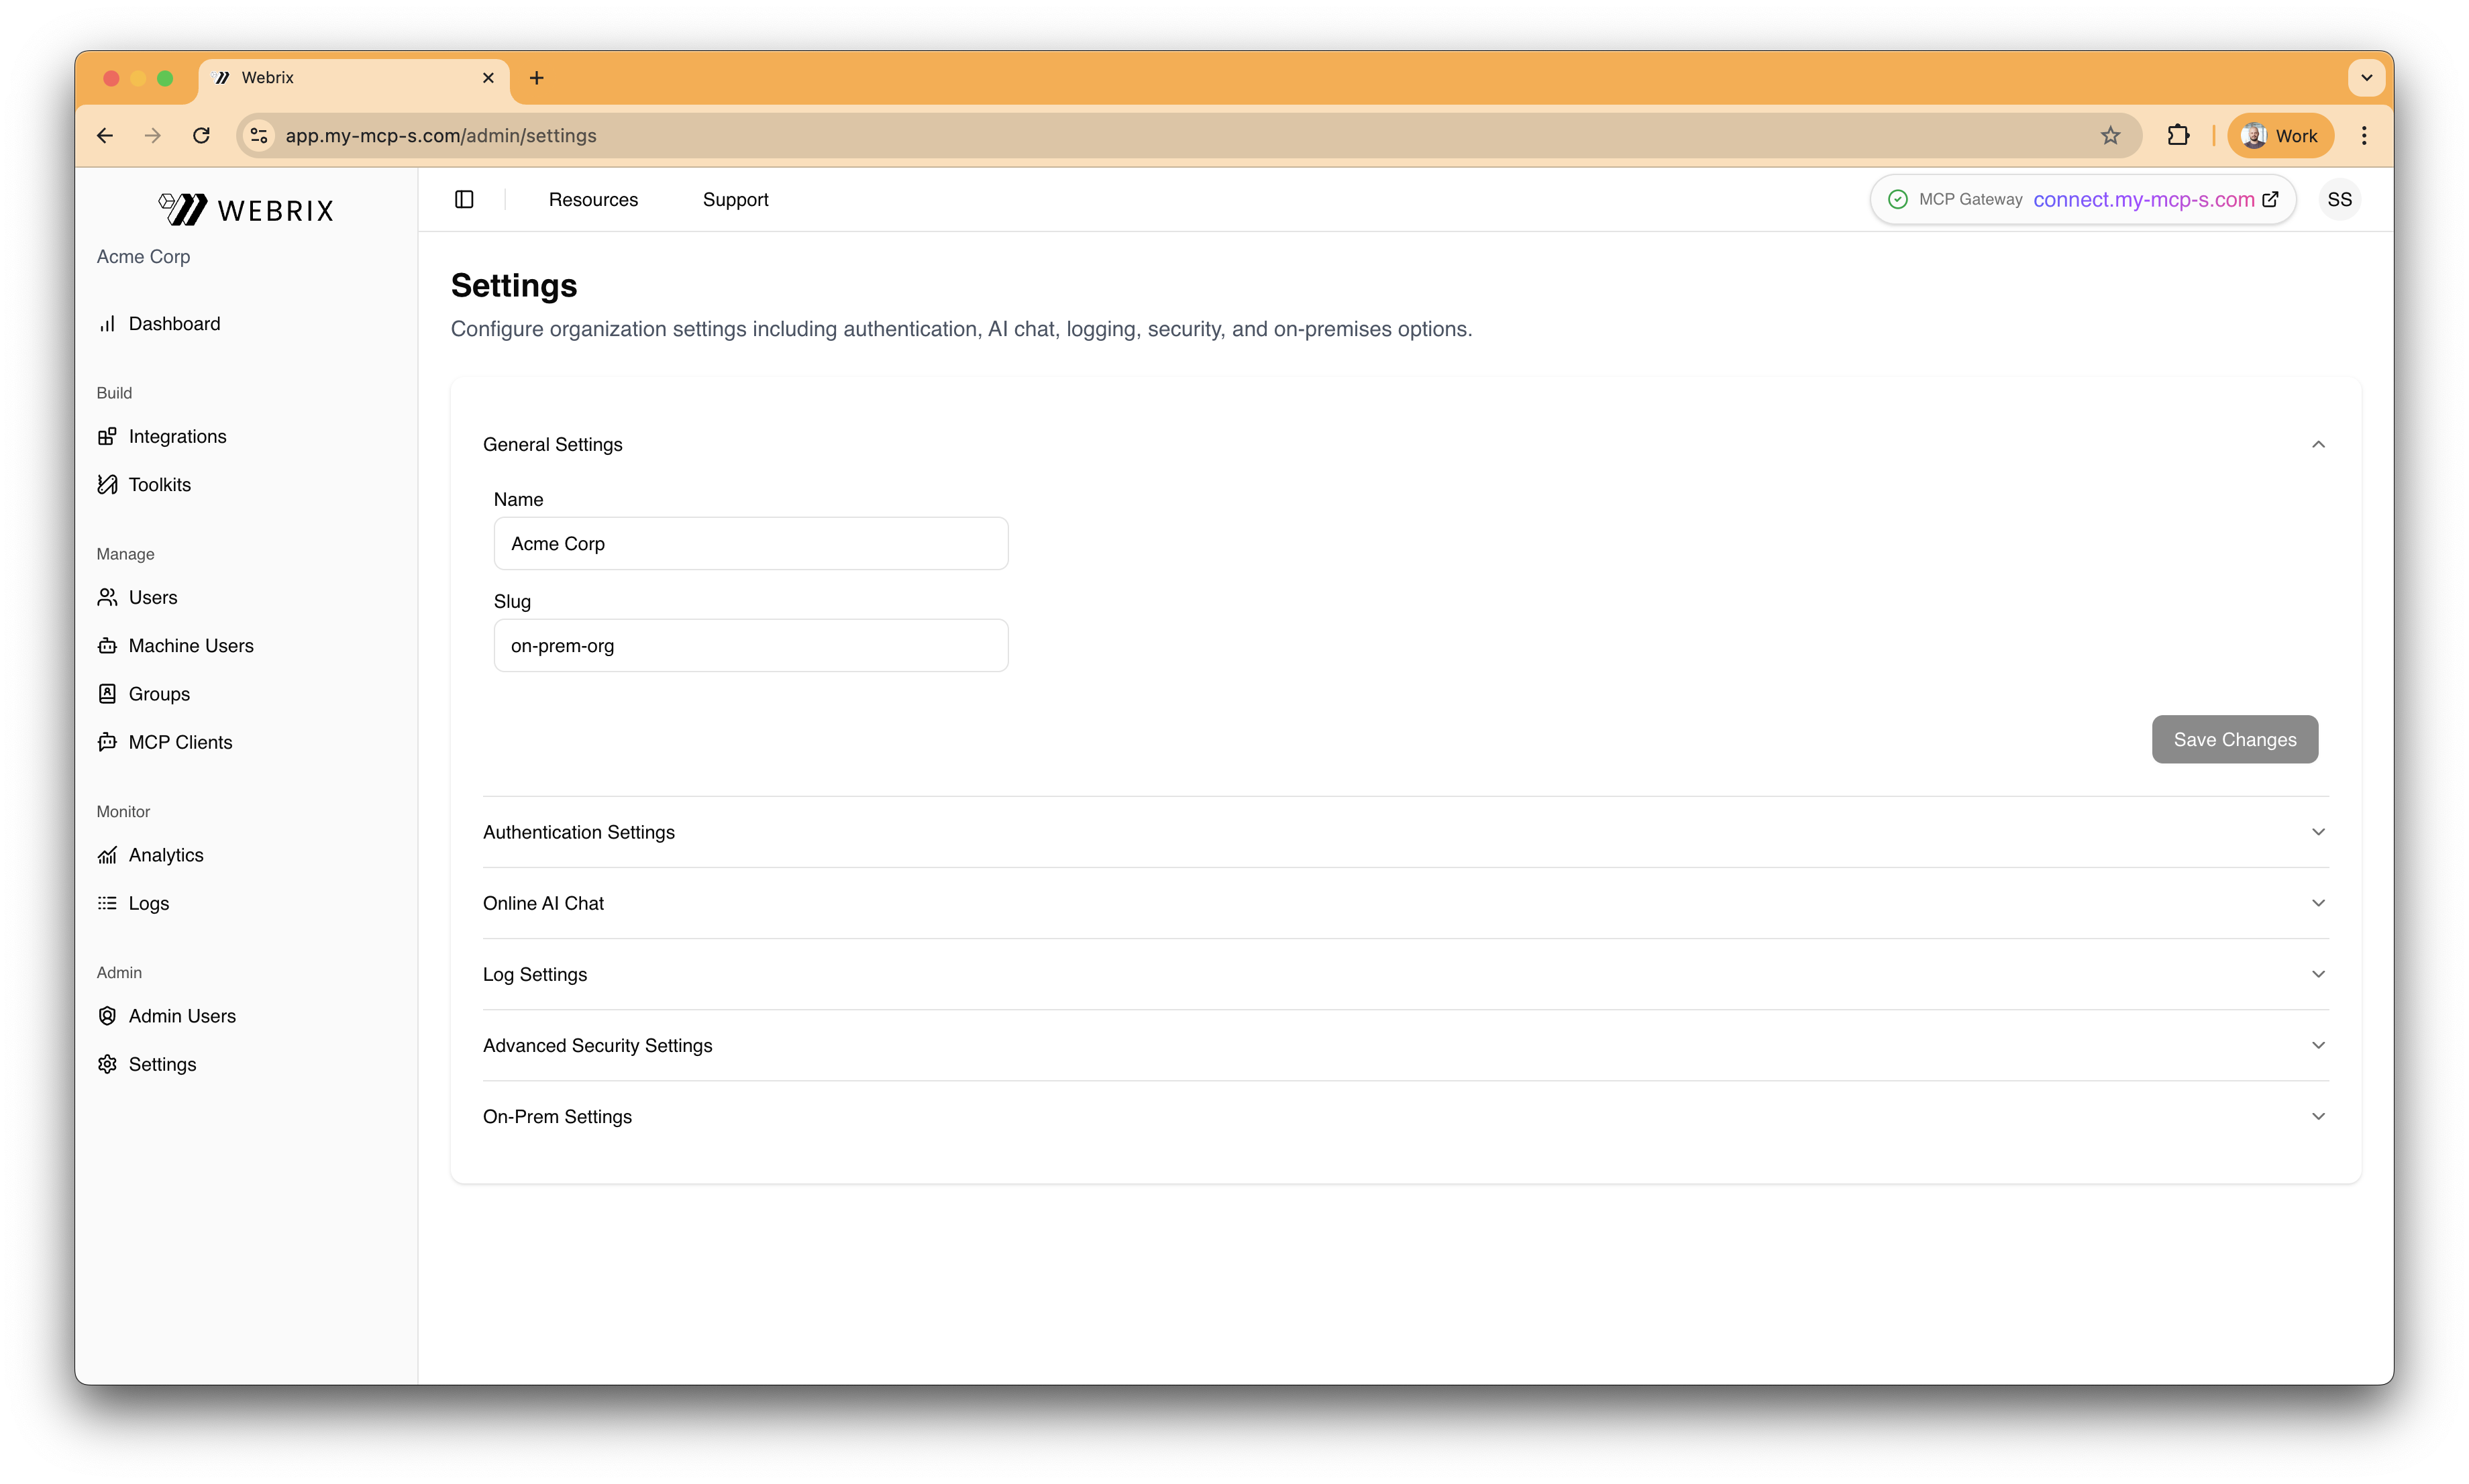This screenshot has height=1484, width=2469.
Task: Collapse the General Settings section
Action: point(2318,444)
